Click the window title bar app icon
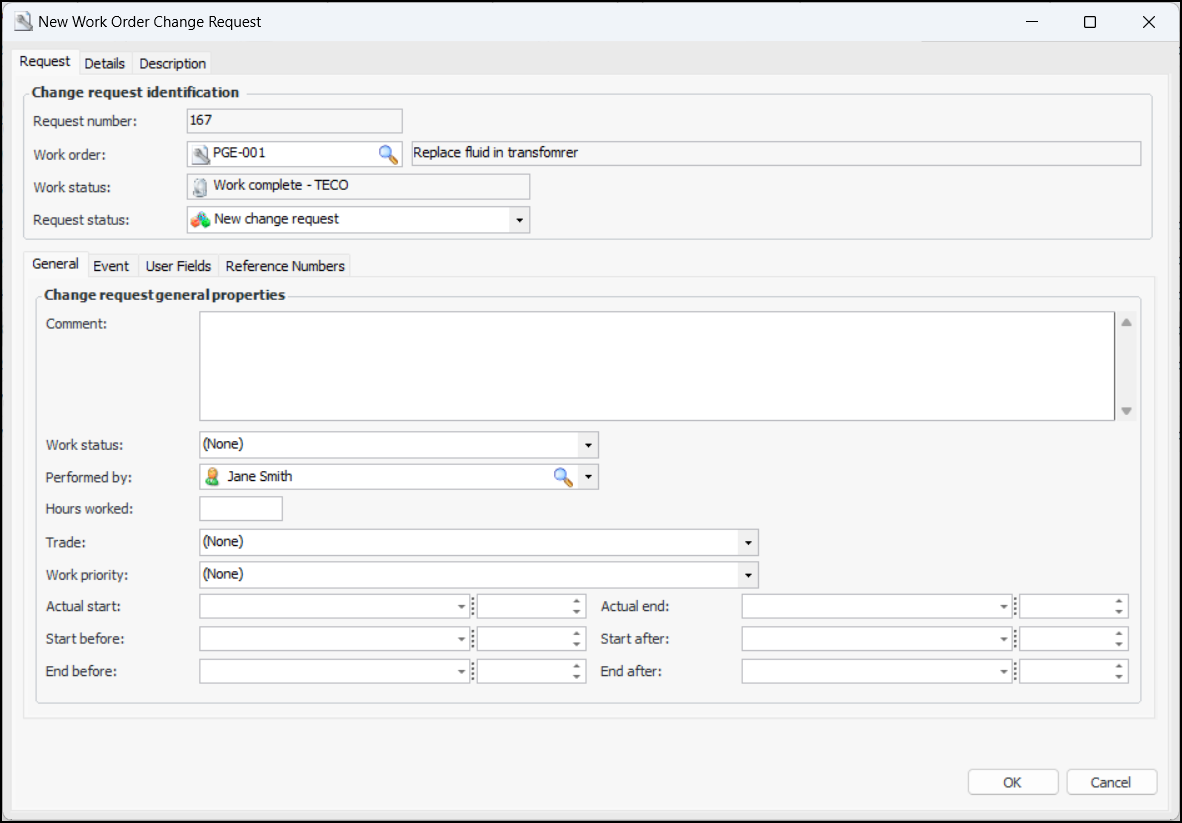This screenshot has height=823, width=1182. (23, 21)
